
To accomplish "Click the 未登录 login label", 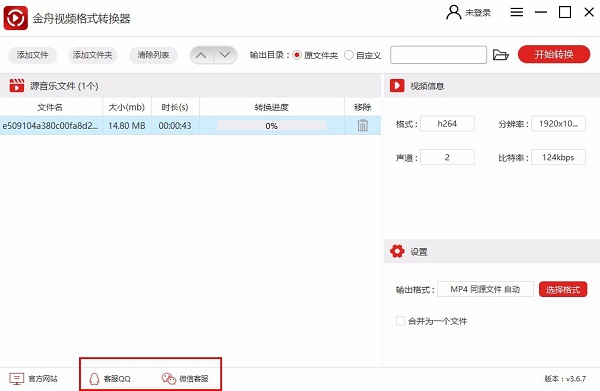I will coord(478,13).
